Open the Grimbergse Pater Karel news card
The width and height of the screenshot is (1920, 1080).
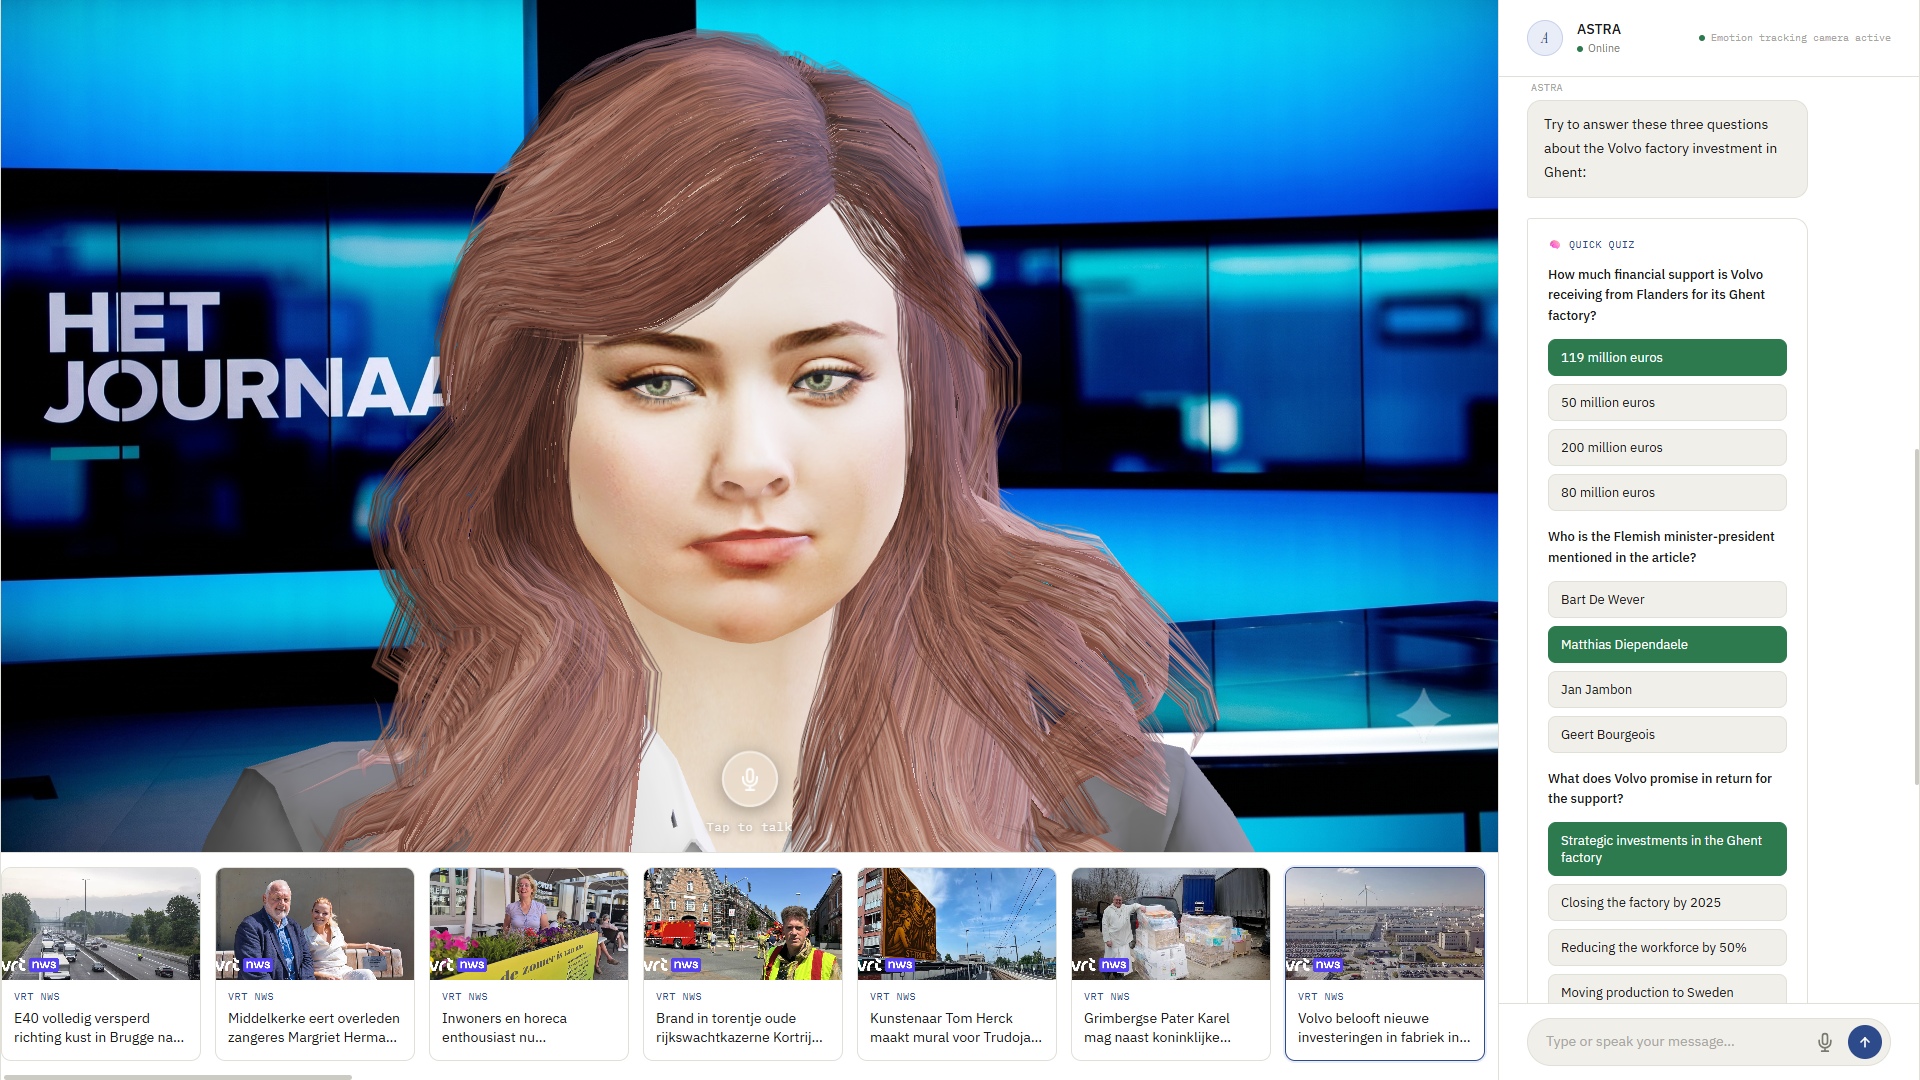(x=1171, y=964)
